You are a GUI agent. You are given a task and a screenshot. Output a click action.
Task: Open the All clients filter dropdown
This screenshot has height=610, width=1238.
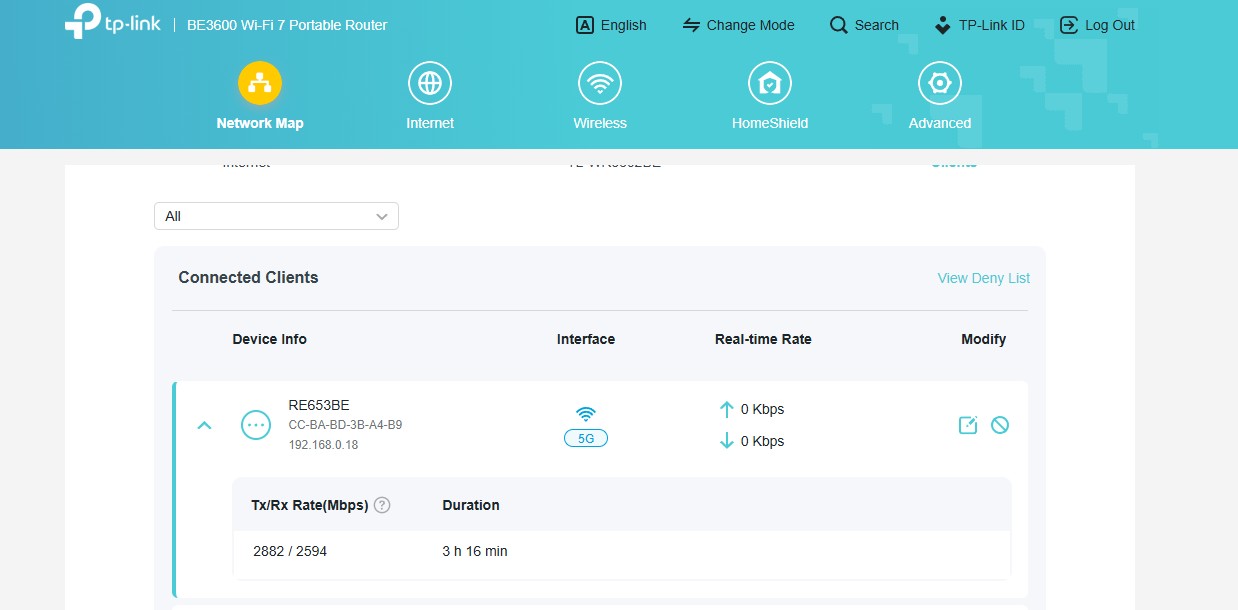tap(276, 216)
